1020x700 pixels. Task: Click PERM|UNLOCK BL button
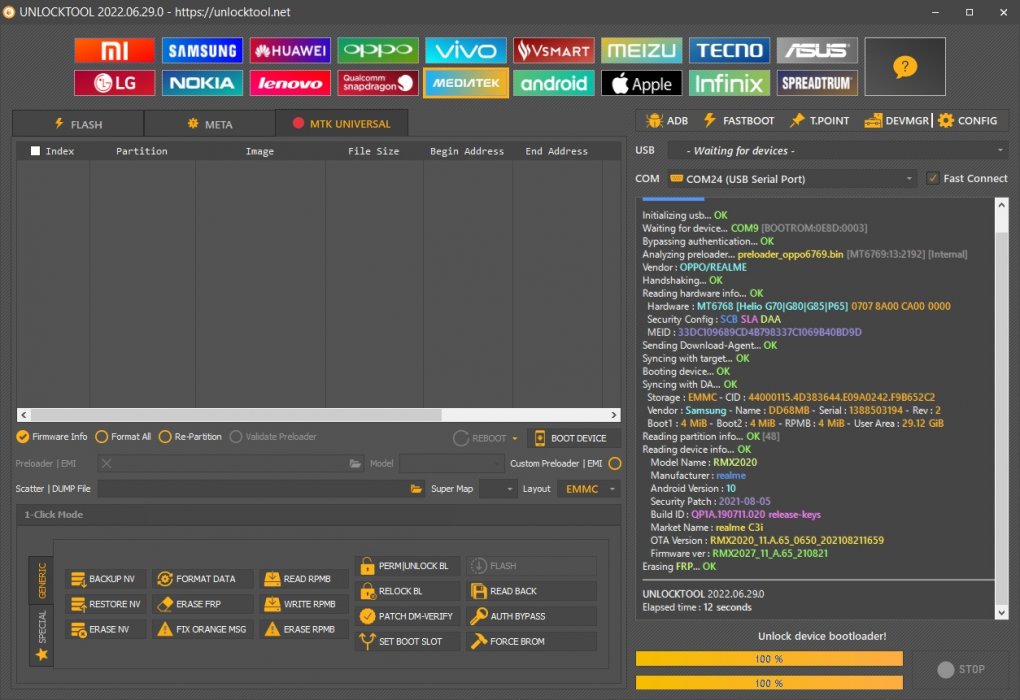click(406, 566)
